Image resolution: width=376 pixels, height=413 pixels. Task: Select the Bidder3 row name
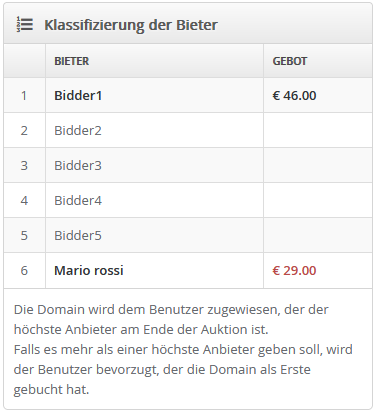[78, 166]
